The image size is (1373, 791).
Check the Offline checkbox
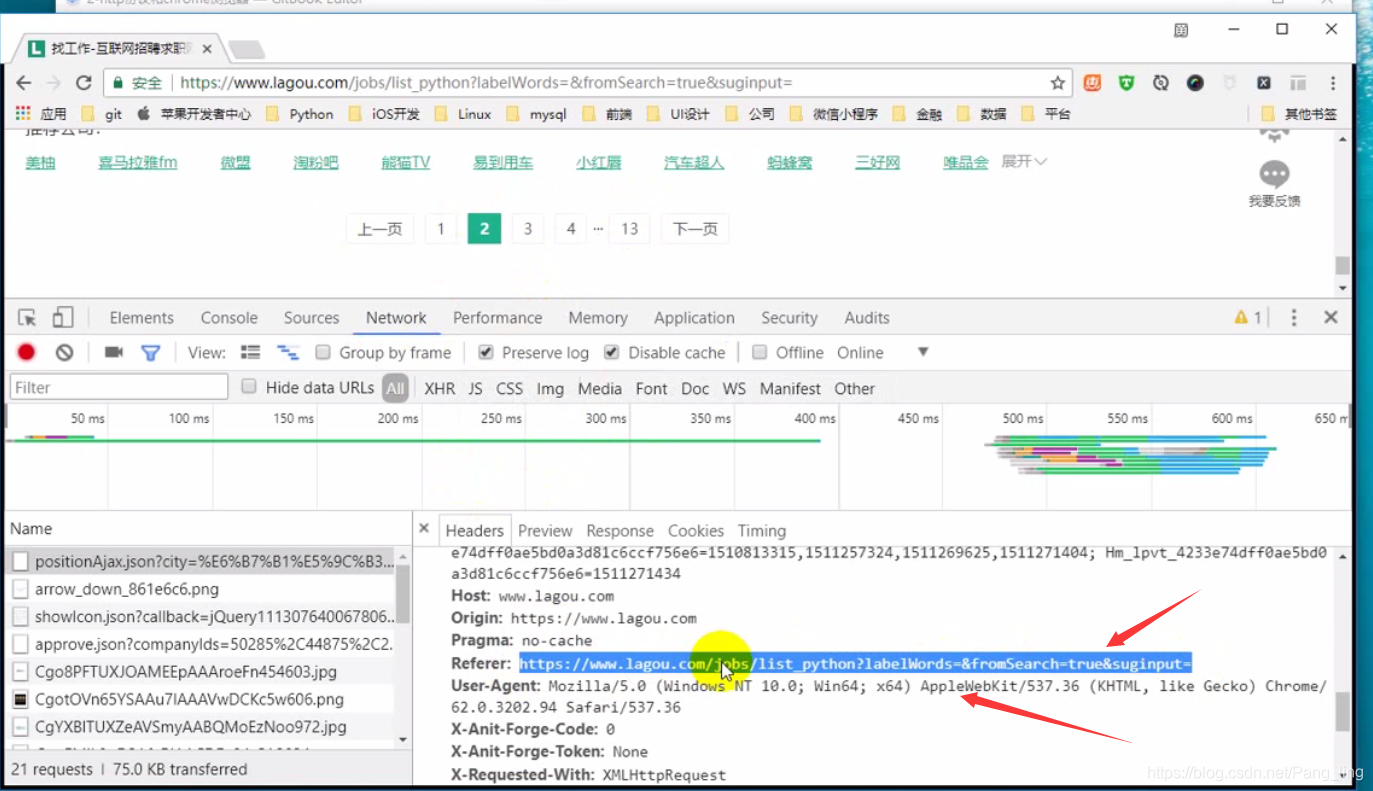pos(760,352)
